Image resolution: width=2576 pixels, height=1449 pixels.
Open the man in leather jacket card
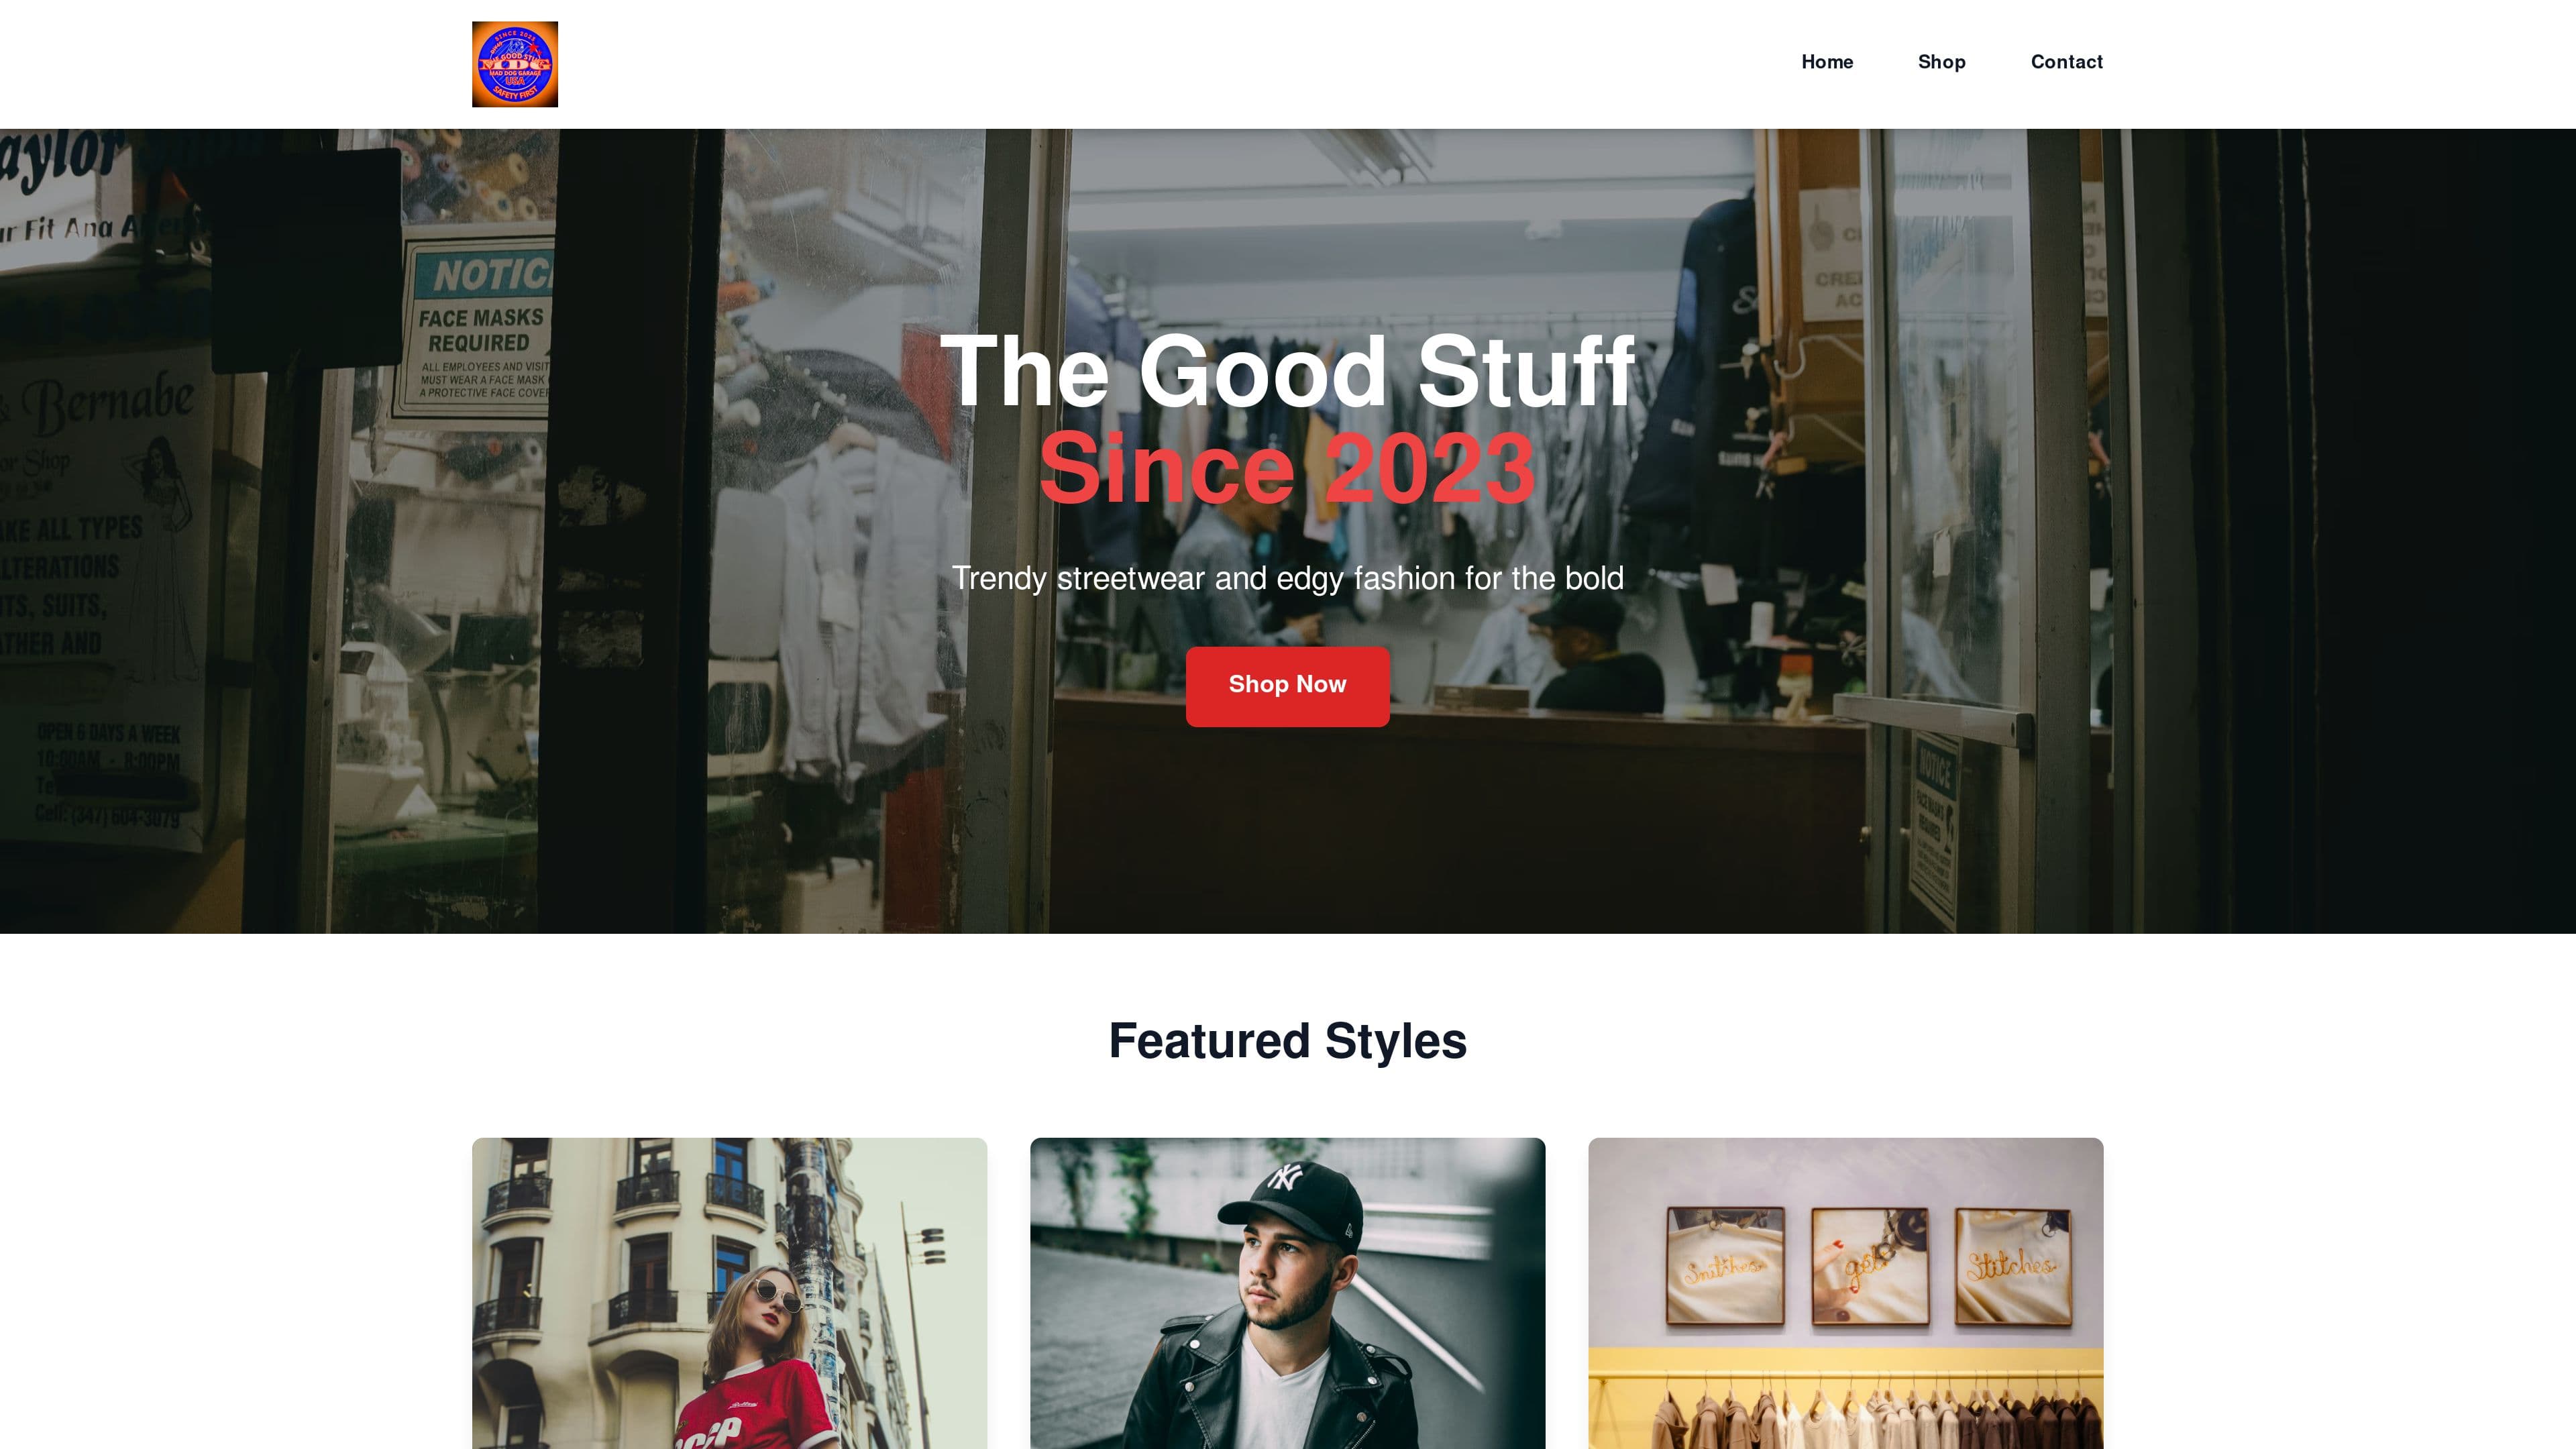pos(1287,1293)
